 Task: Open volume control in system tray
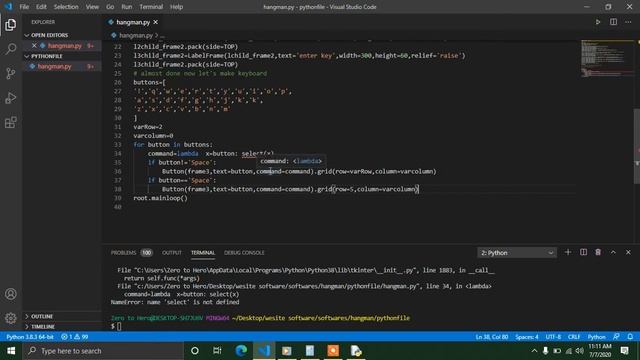tap(580, 351)
